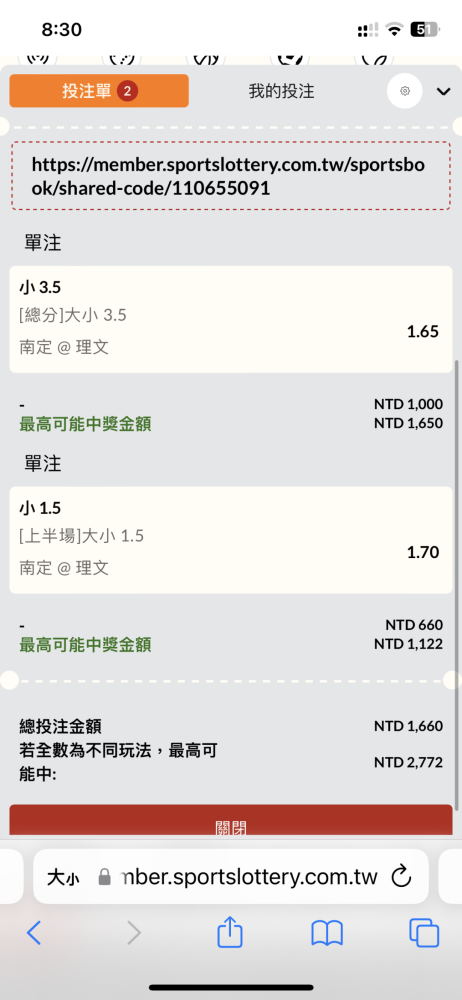Open Safari bookmarks book icon
Screen dimensions: 462x1000
(x=327, y=934)
